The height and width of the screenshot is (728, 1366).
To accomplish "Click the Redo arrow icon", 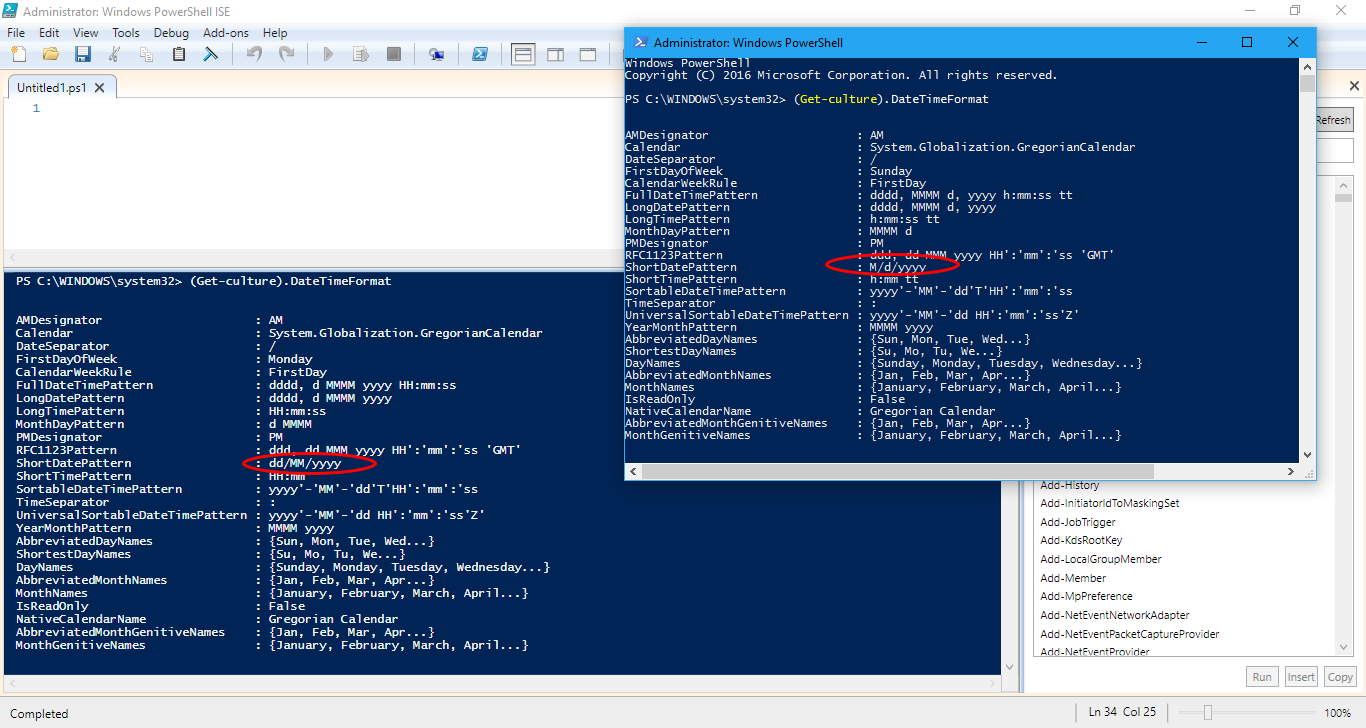I will click(286, 54).
